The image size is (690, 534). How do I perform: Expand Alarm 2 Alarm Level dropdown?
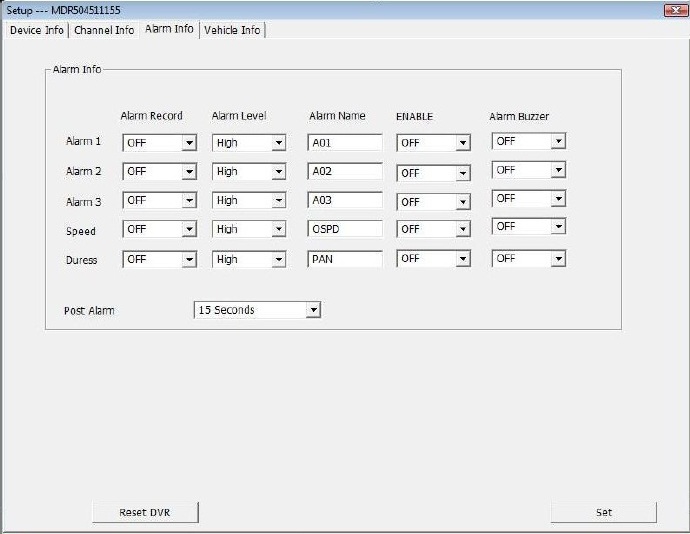(x=249, y=171)
